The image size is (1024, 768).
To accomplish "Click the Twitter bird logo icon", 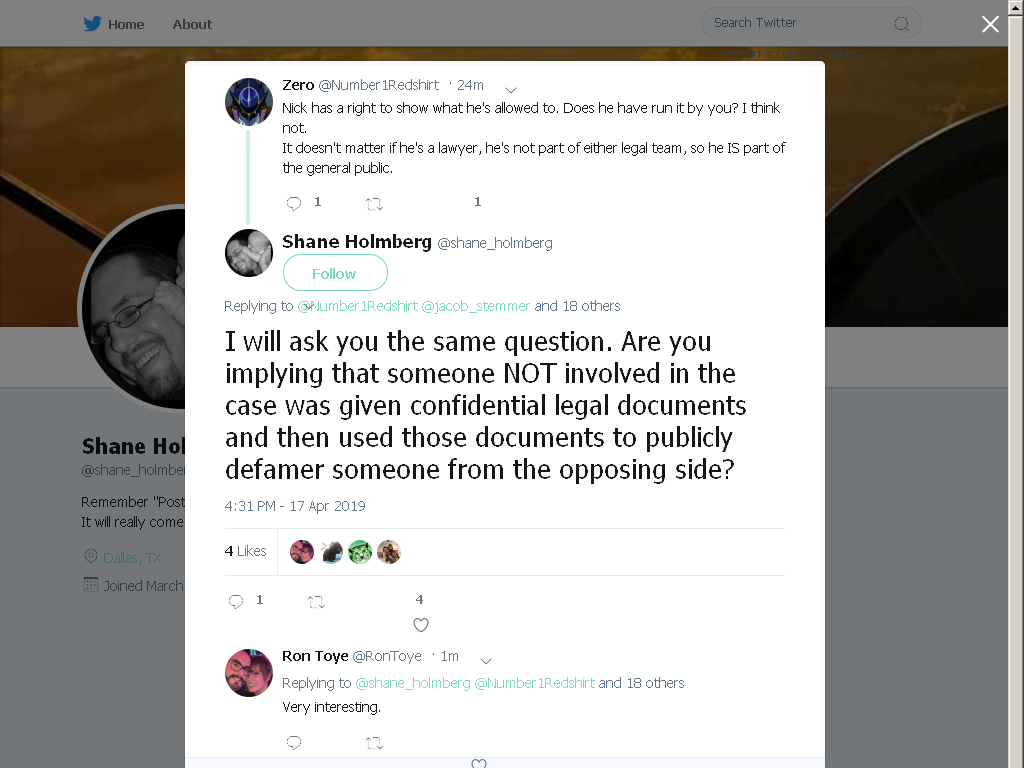I will click(92, 24).
